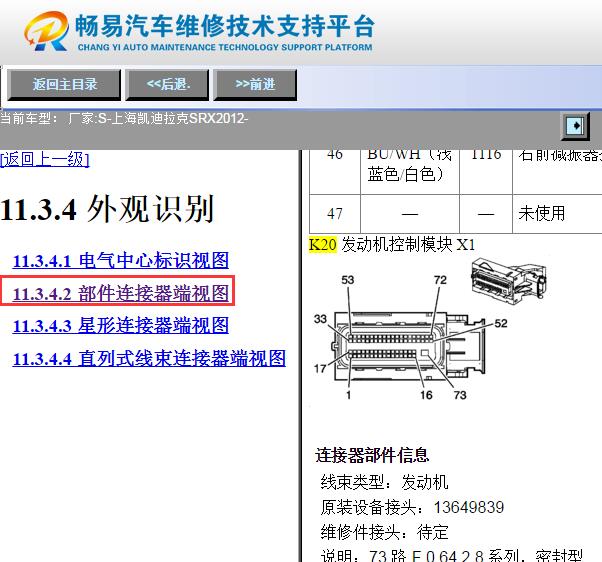Click the arrow icon beside vehicle bar
The height and width of the screenshot is (562, 602).
(575, 126)
